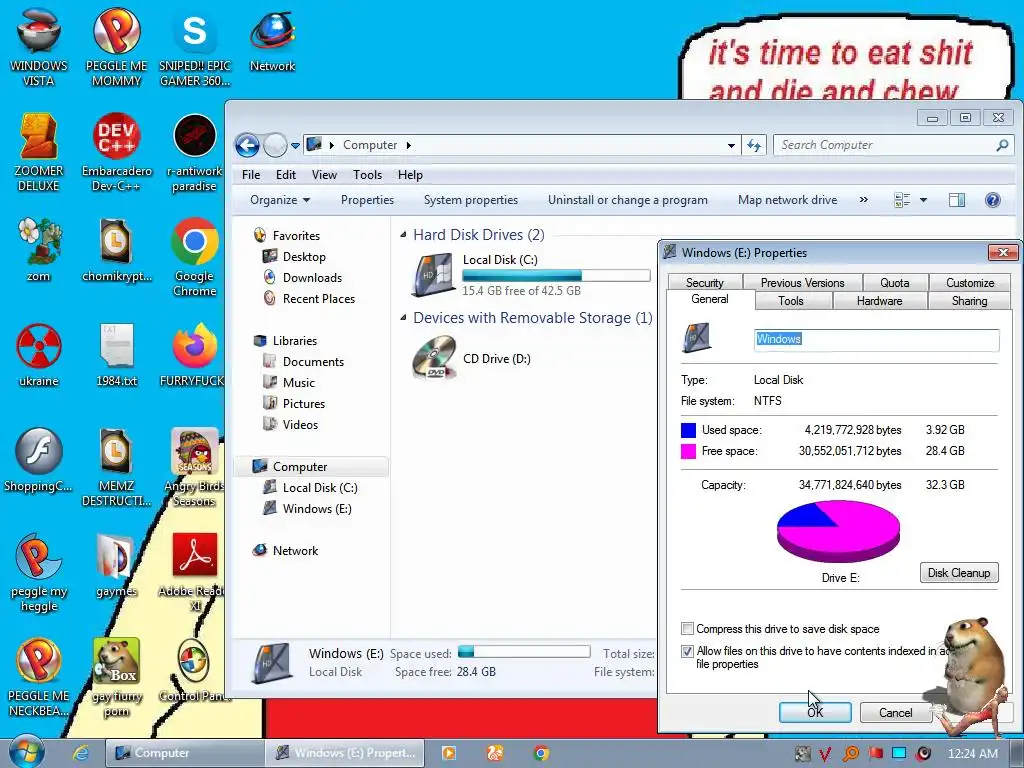Click the drive label Windows text field

click(876, 340)
